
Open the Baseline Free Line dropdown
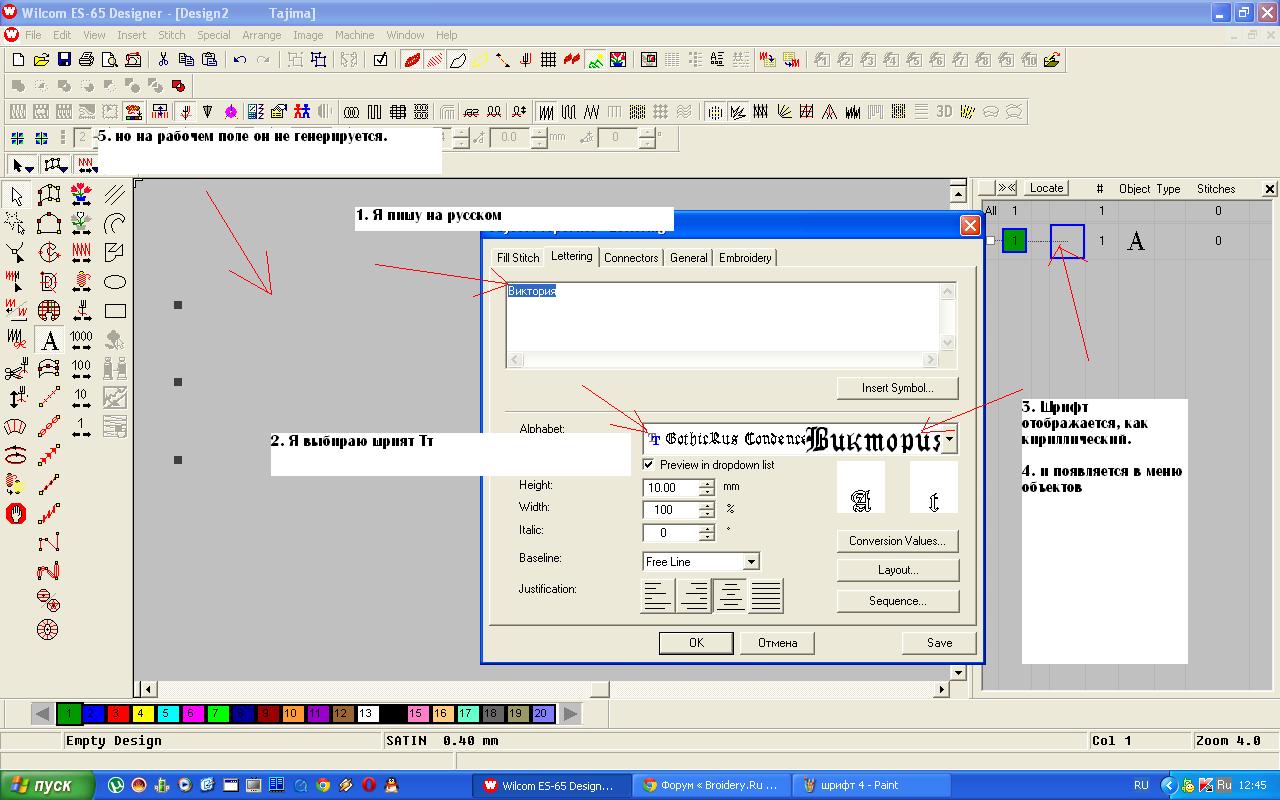751,562
